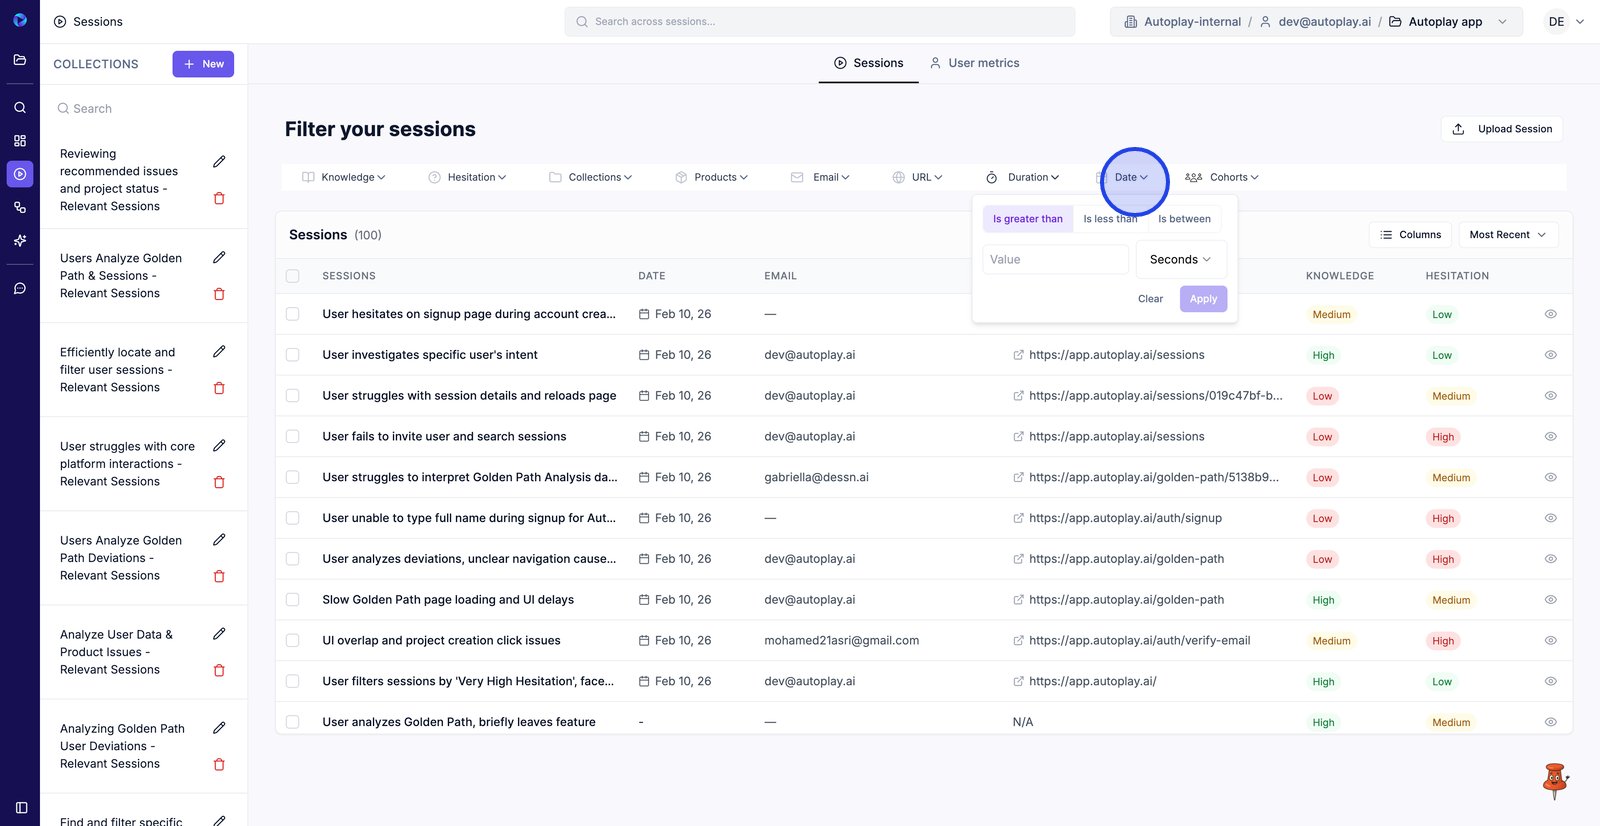This screenshot has height=826, width=1600.
Task: Click the sparkle AI icon in left sidebar
Action: click(20, 241)
